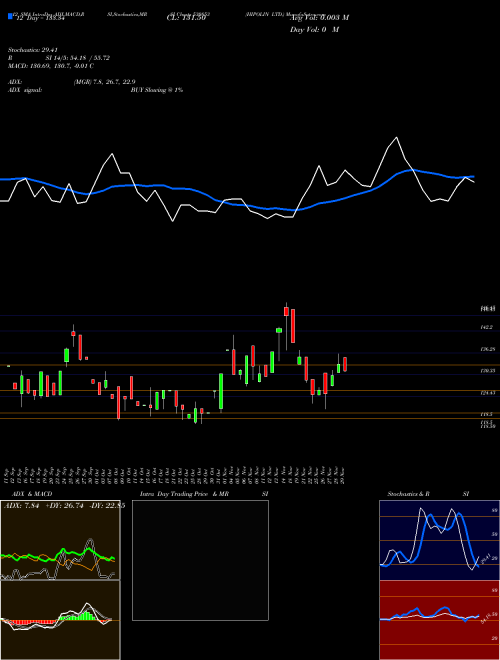The image size is (500, 660).
Task: Open the ADX indicator chart panel
Action: [x=60, y=540]
